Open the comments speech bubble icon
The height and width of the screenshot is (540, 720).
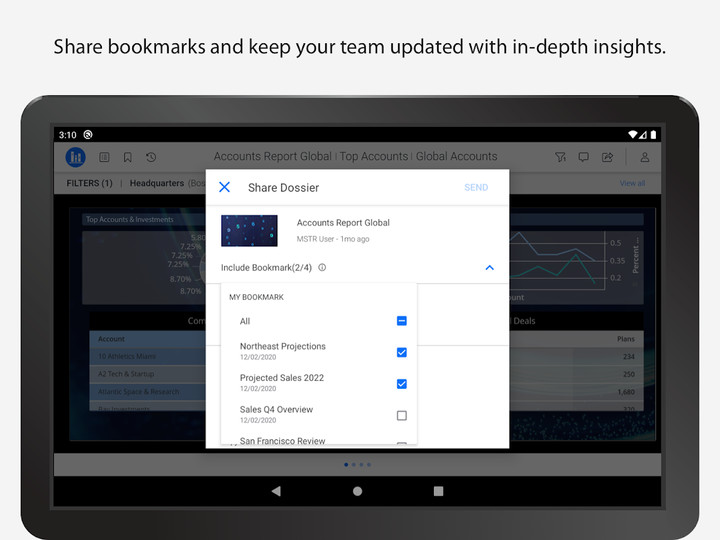(x=584, y=158)
